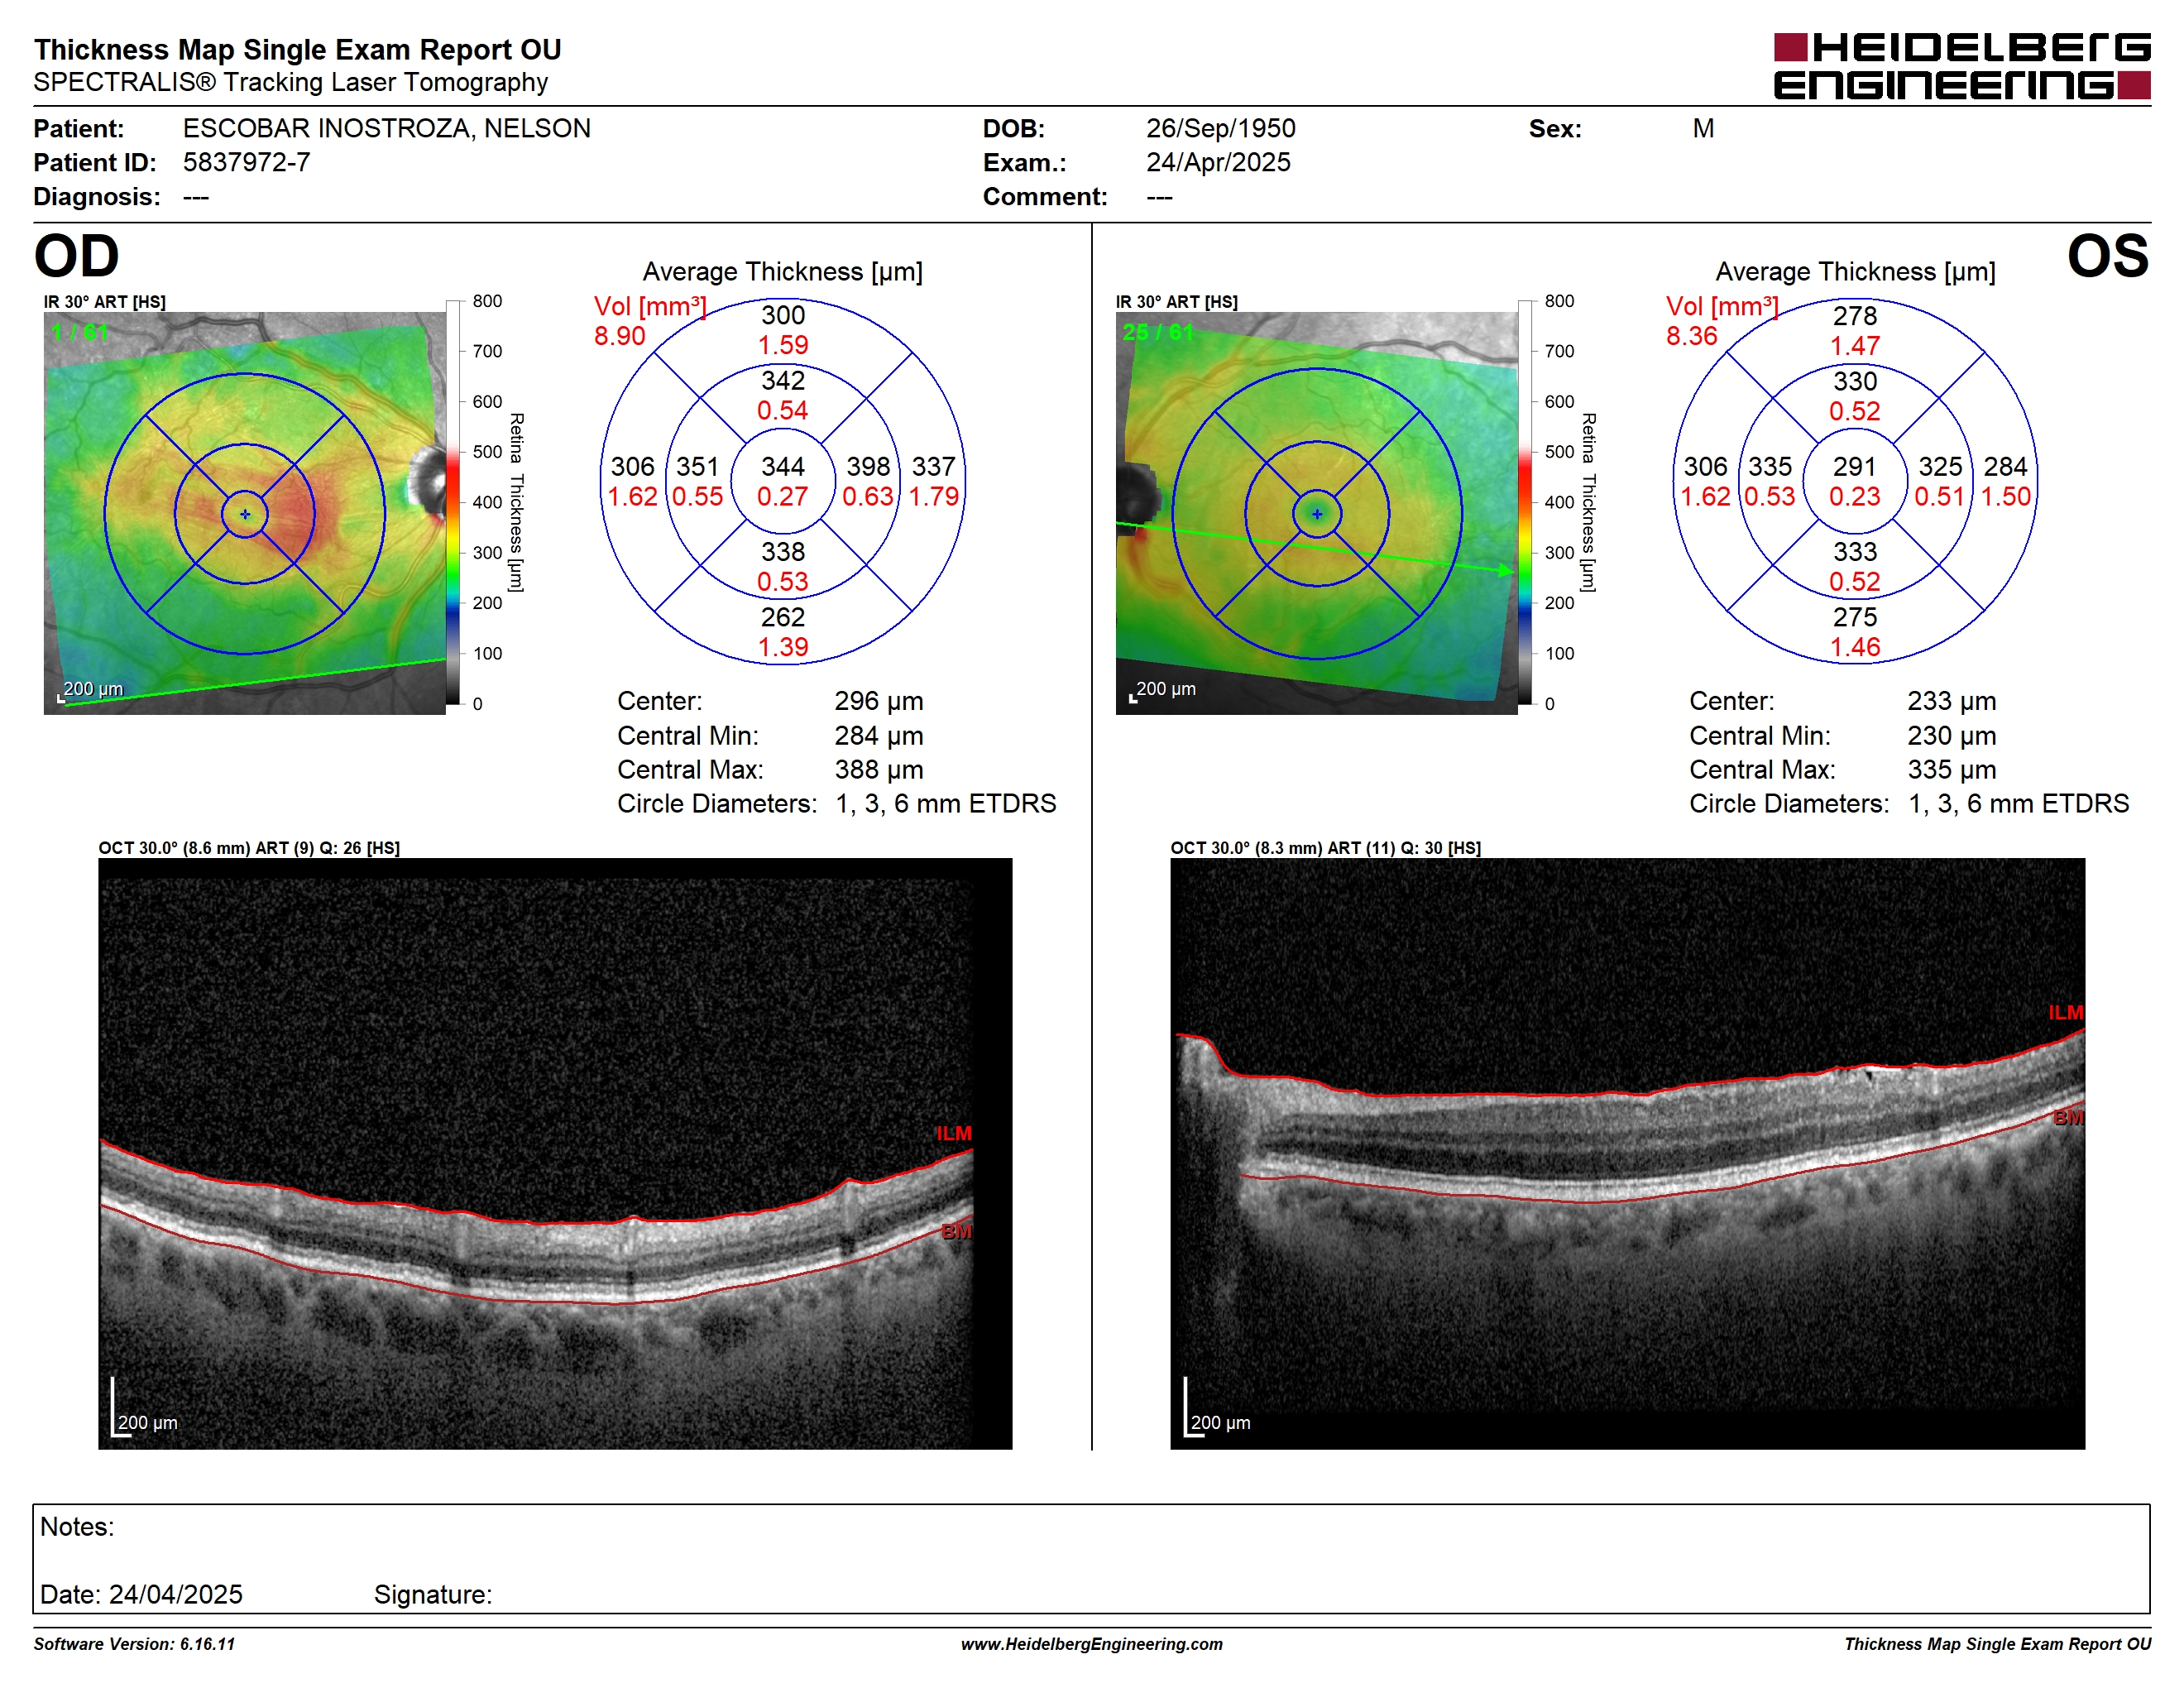This screenshot has width=2184, height=1688.
Task: Select OD outer inferior thickness 262
Action: point(783,617)
